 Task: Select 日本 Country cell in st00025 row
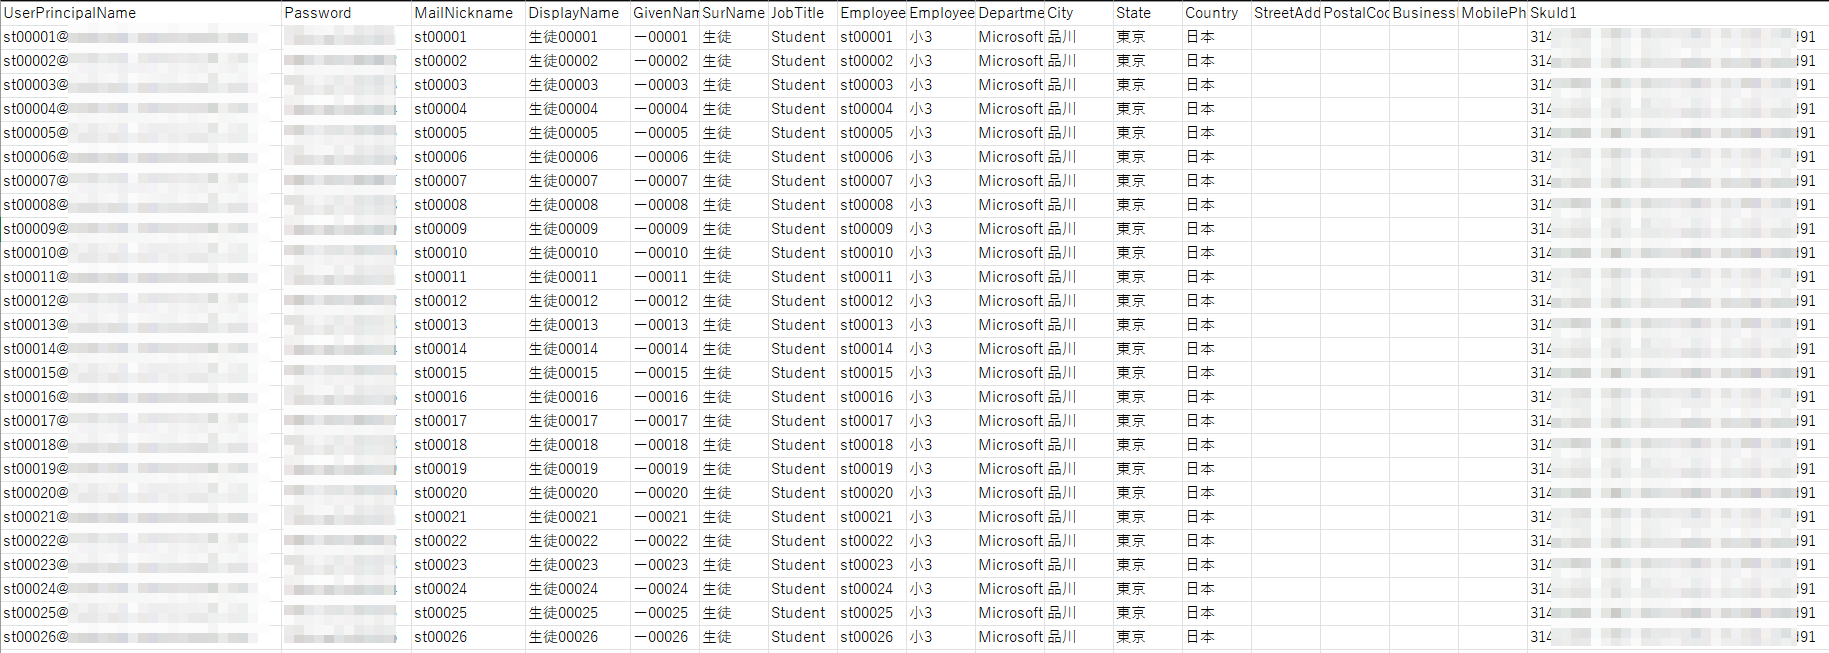[x=1217, y=613]
